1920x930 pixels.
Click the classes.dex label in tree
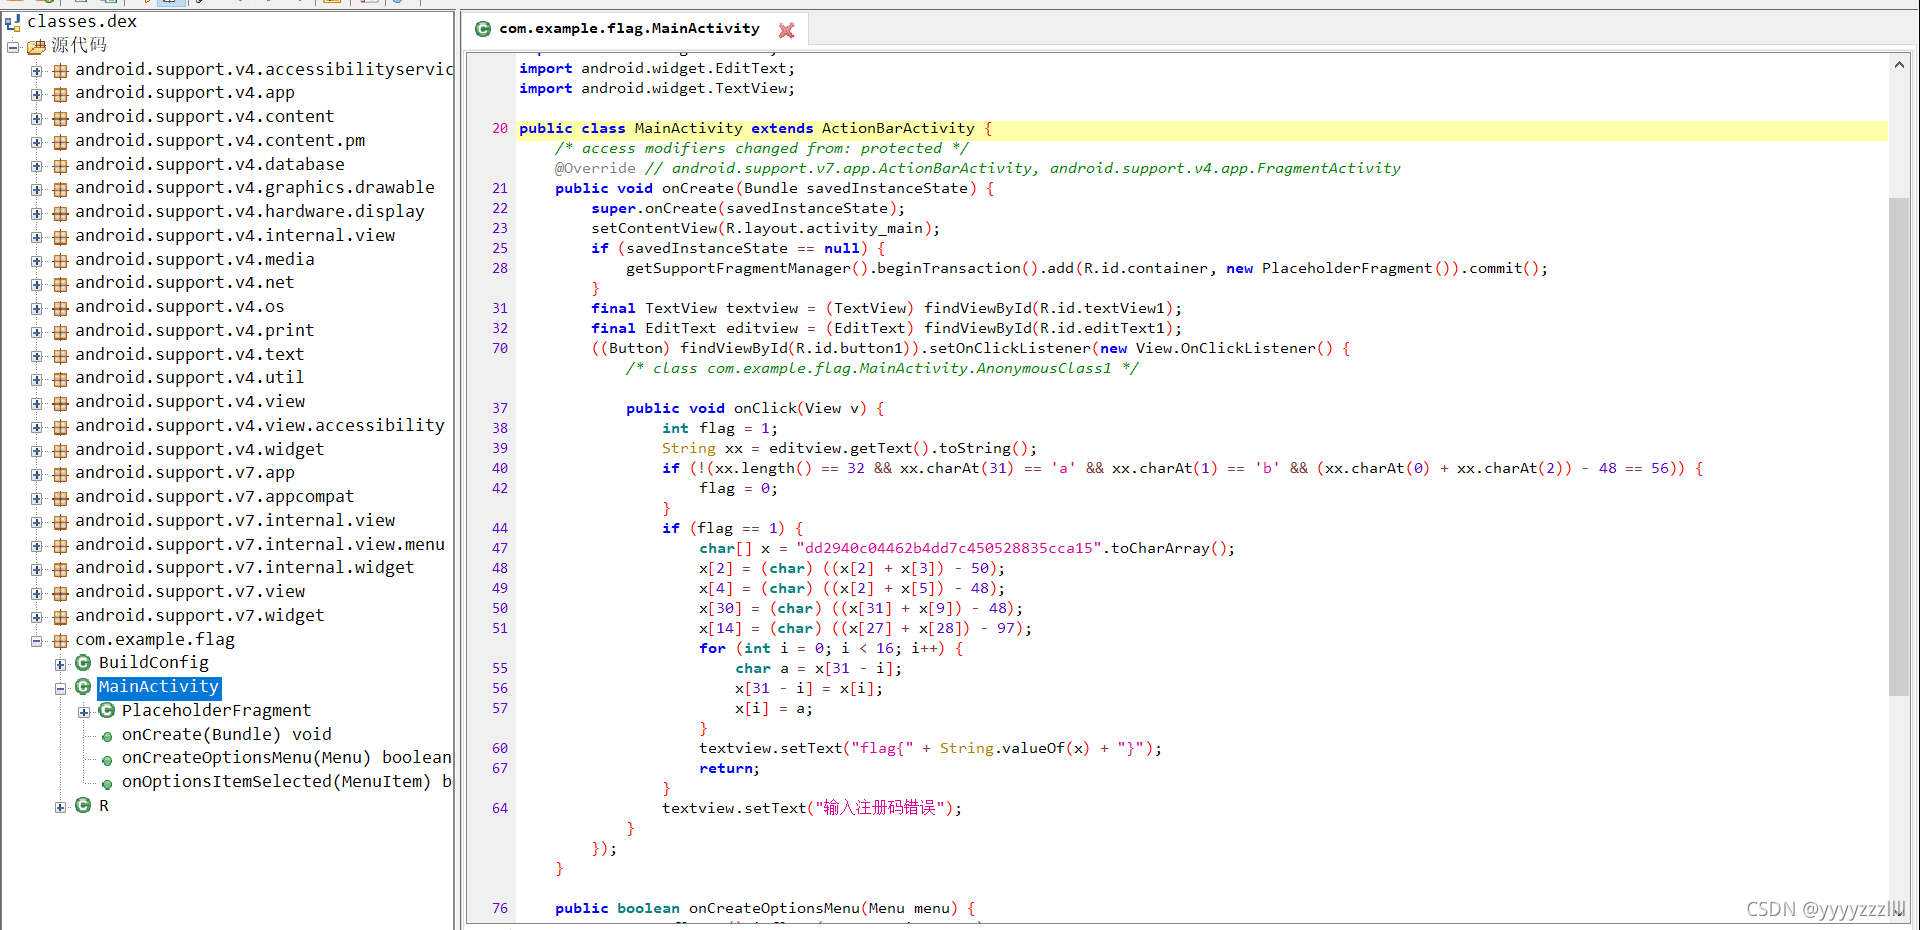82,22
